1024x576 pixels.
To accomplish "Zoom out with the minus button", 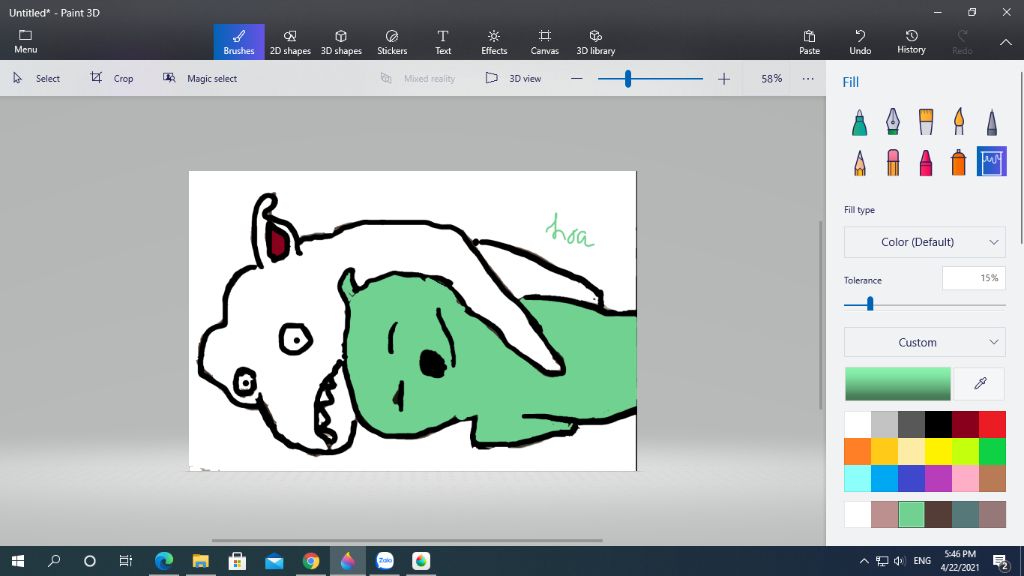I will 576,78.
